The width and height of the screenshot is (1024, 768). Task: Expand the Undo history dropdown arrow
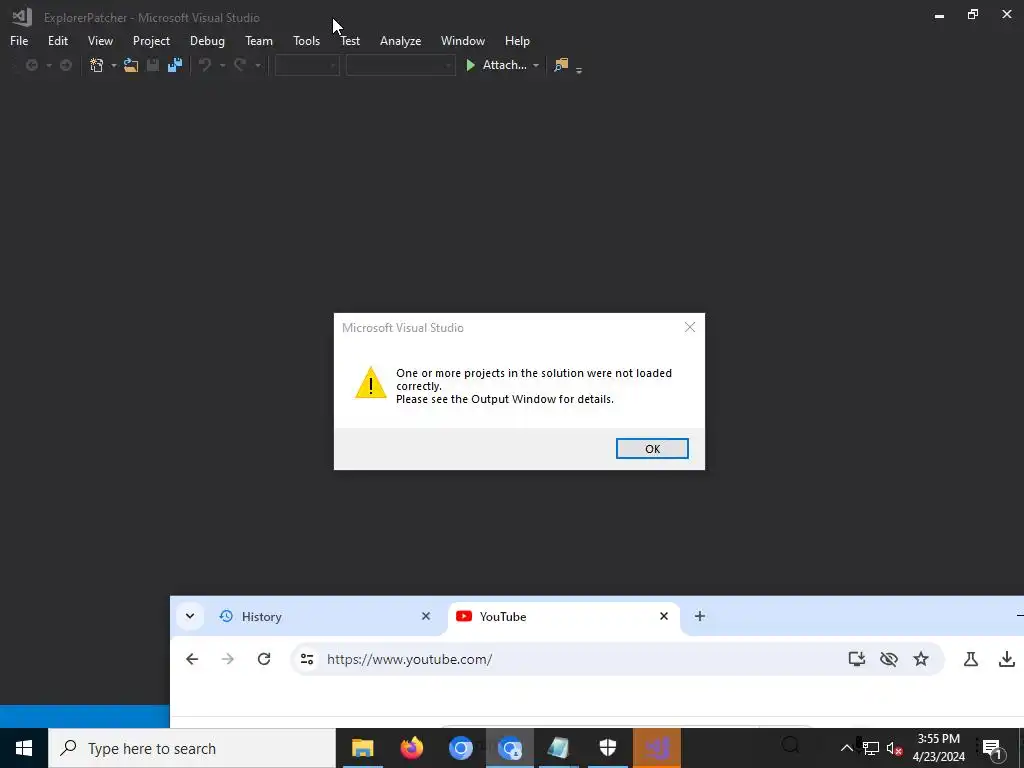coord(222,65)
